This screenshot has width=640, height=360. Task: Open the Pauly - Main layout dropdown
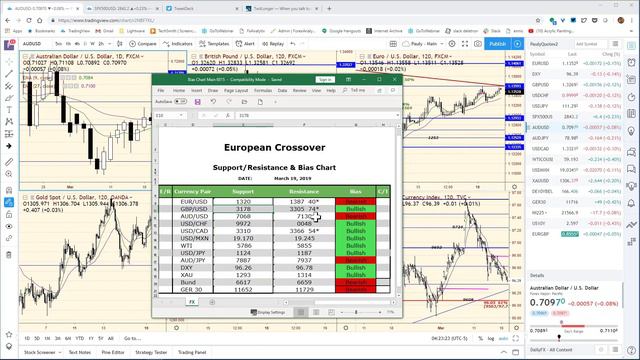(422, 44)
